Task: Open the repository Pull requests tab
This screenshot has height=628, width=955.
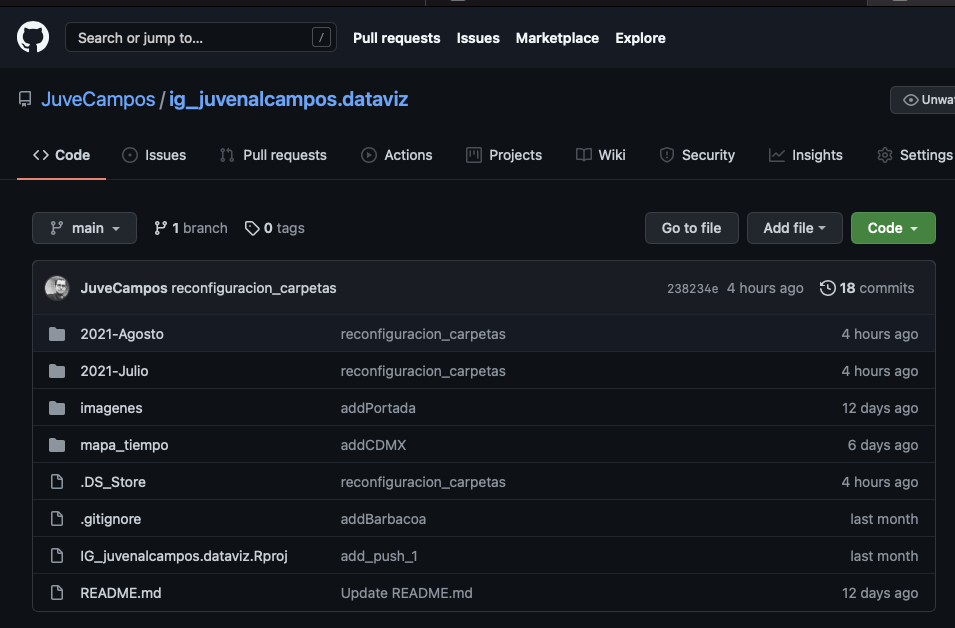Action: tap(273, 155)
